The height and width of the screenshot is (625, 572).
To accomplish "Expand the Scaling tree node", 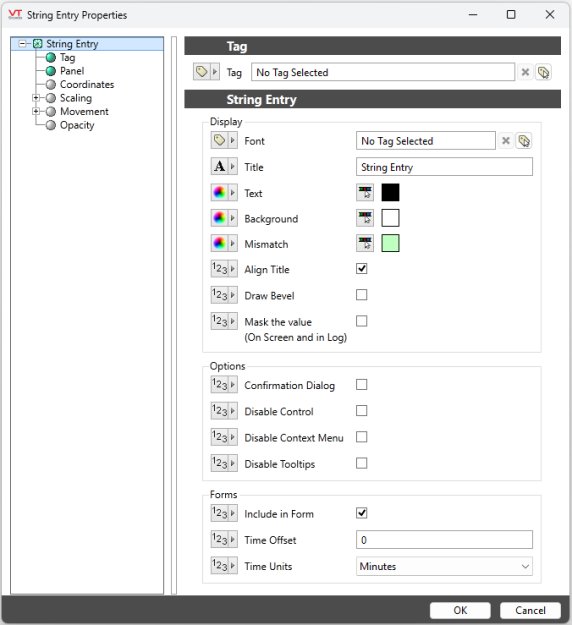I will [x=36, y=98].
